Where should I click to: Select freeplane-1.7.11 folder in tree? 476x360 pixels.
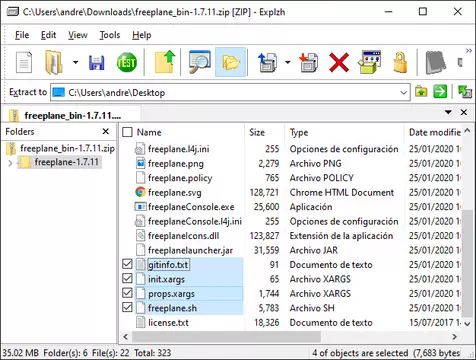tap(60, 162)
